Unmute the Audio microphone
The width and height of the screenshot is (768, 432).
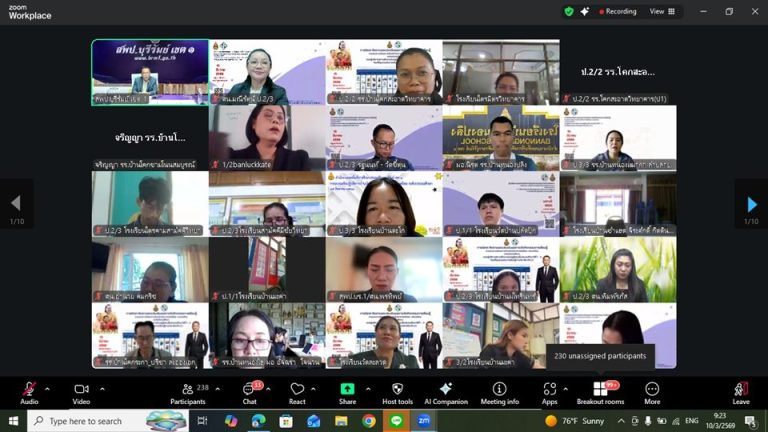(x=29, y=391)
